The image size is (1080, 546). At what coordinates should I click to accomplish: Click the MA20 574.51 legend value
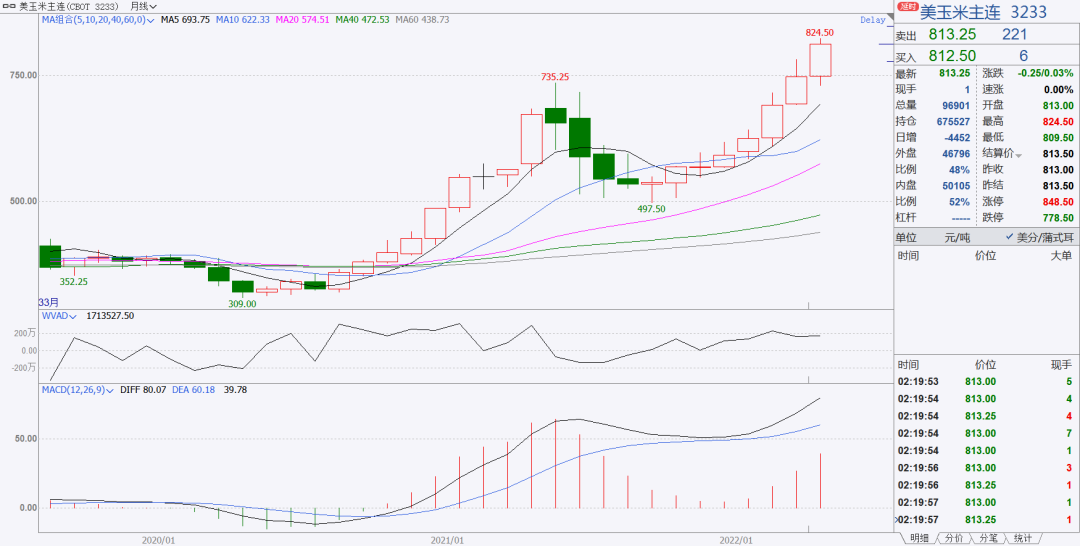pos(302,20)
